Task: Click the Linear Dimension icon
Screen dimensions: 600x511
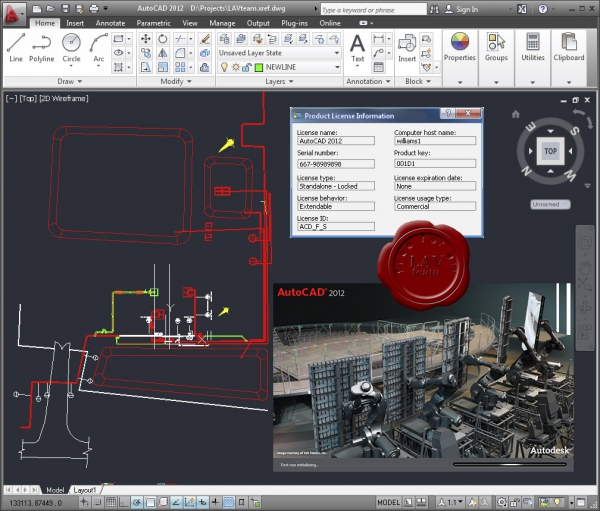Action: [x=378, y=39]
